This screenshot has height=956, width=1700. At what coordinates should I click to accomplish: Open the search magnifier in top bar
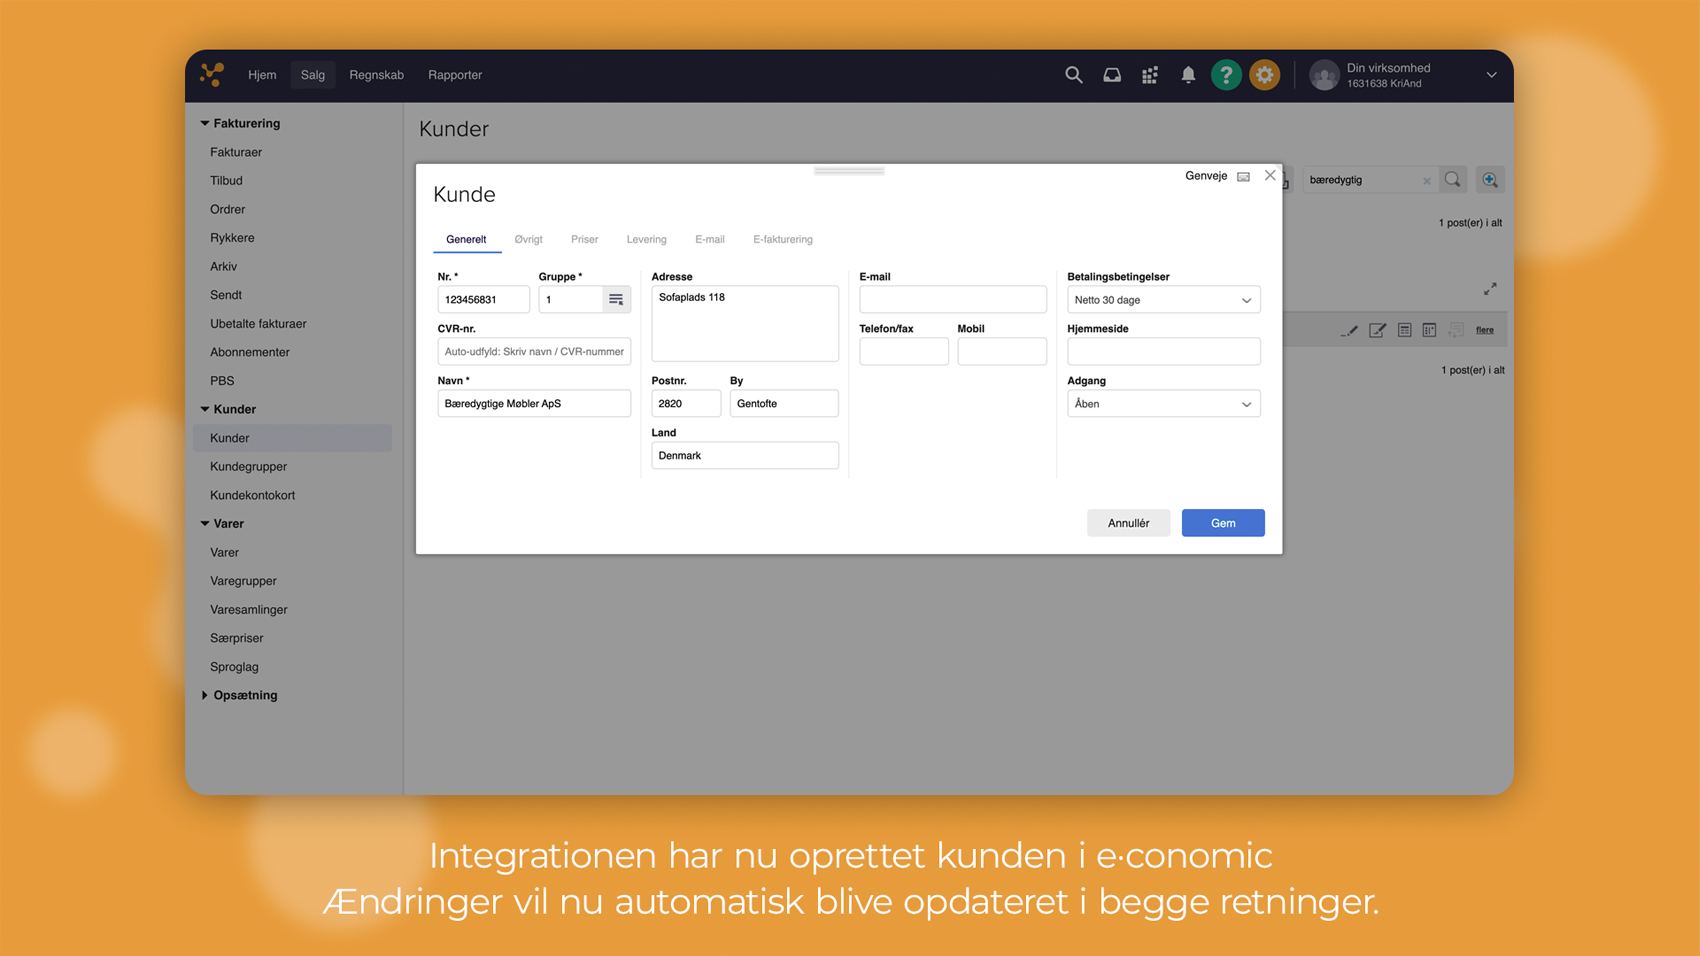coord(1073,75)
